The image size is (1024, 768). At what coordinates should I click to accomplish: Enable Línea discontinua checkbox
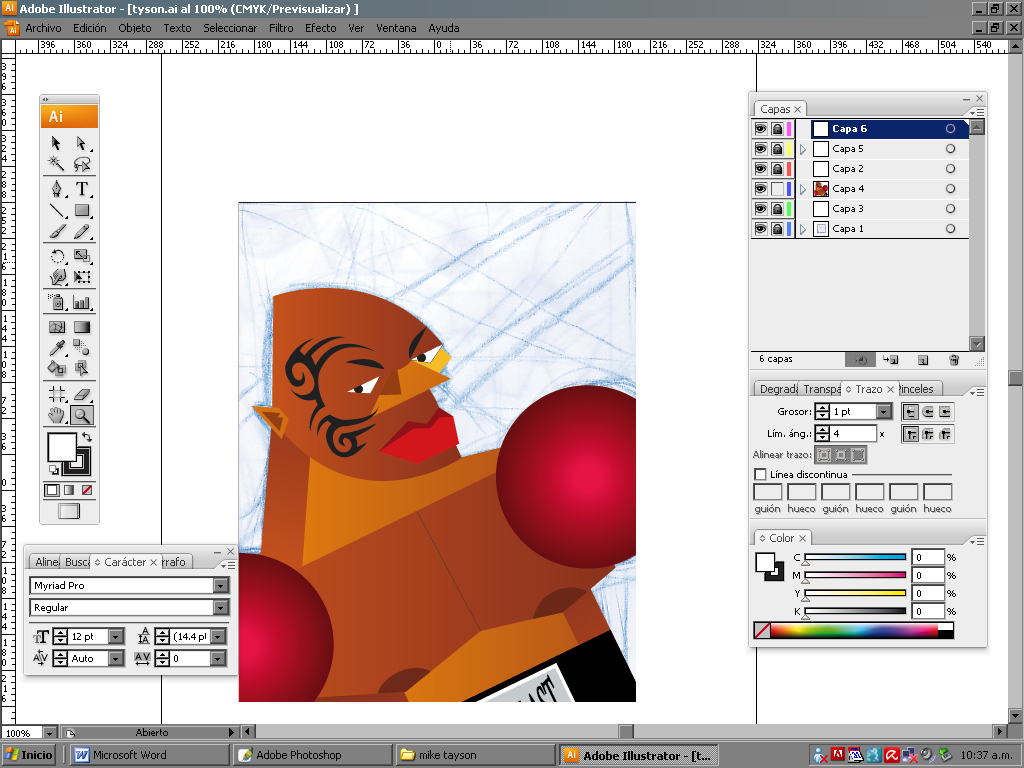click(x=760, y=474)
